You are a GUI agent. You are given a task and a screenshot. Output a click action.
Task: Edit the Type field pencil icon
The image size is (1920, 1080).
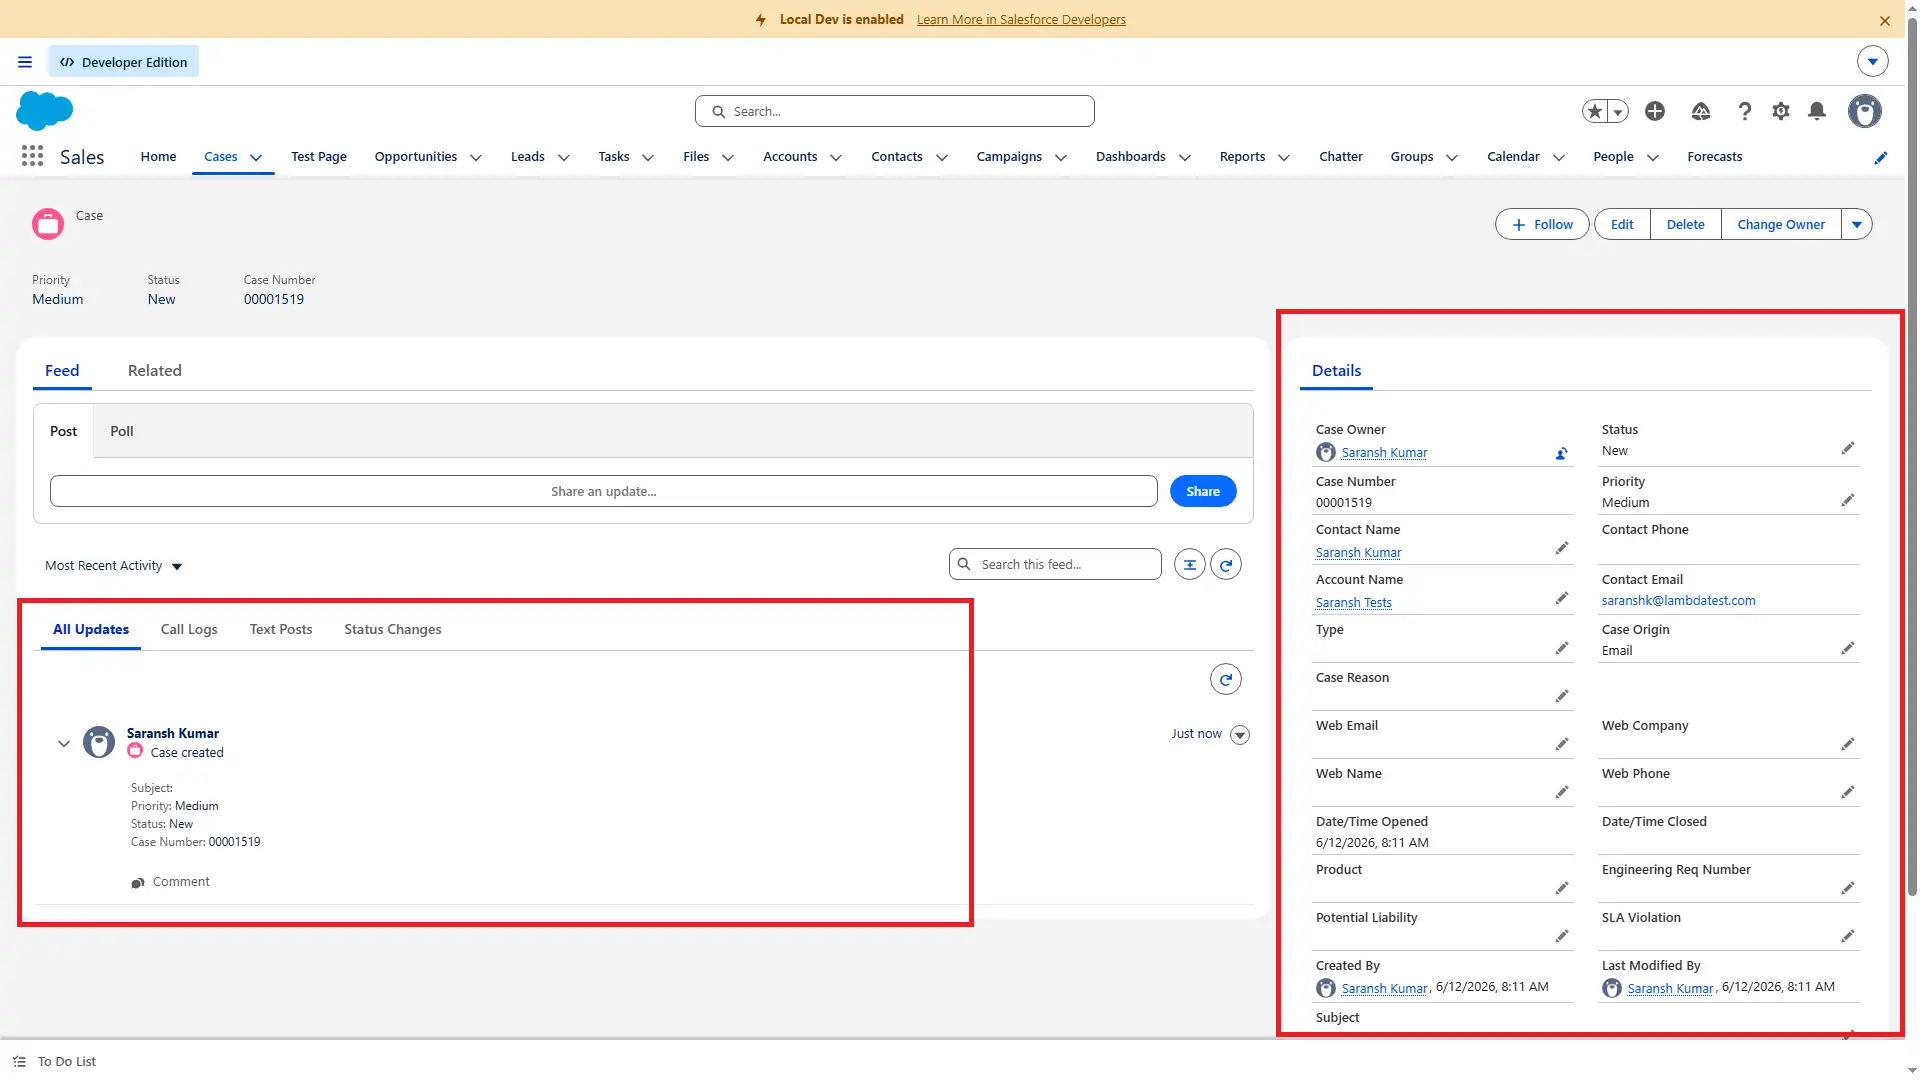(x=1562, y=649)
